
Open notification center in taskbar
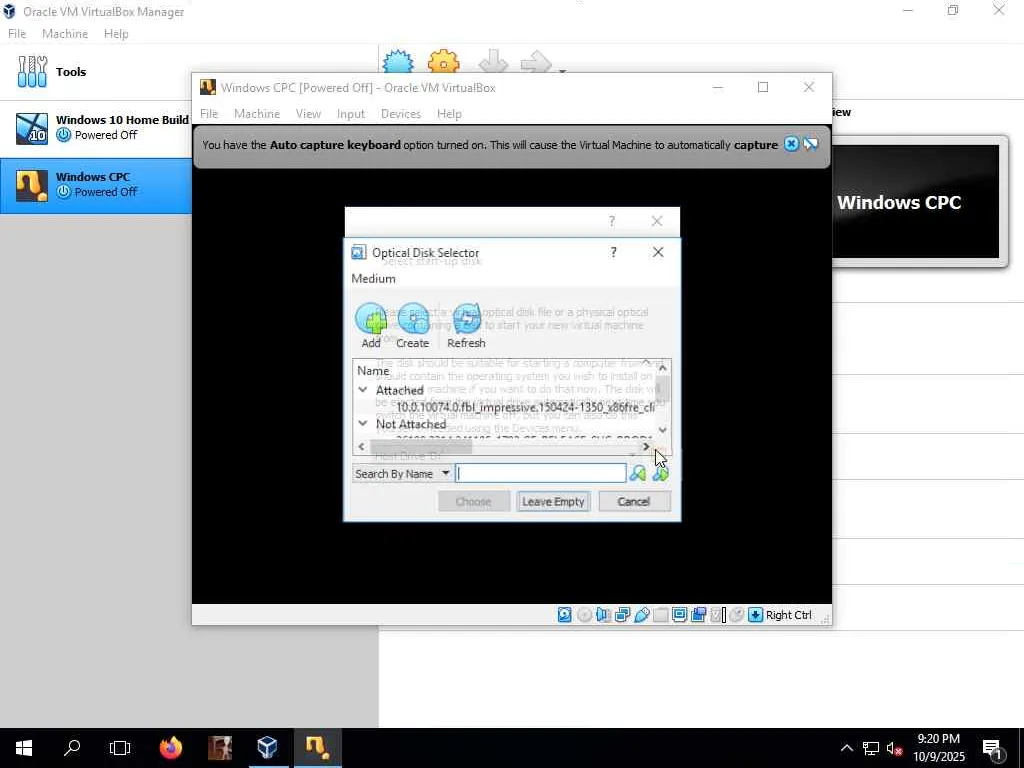(x=992, y=748)
